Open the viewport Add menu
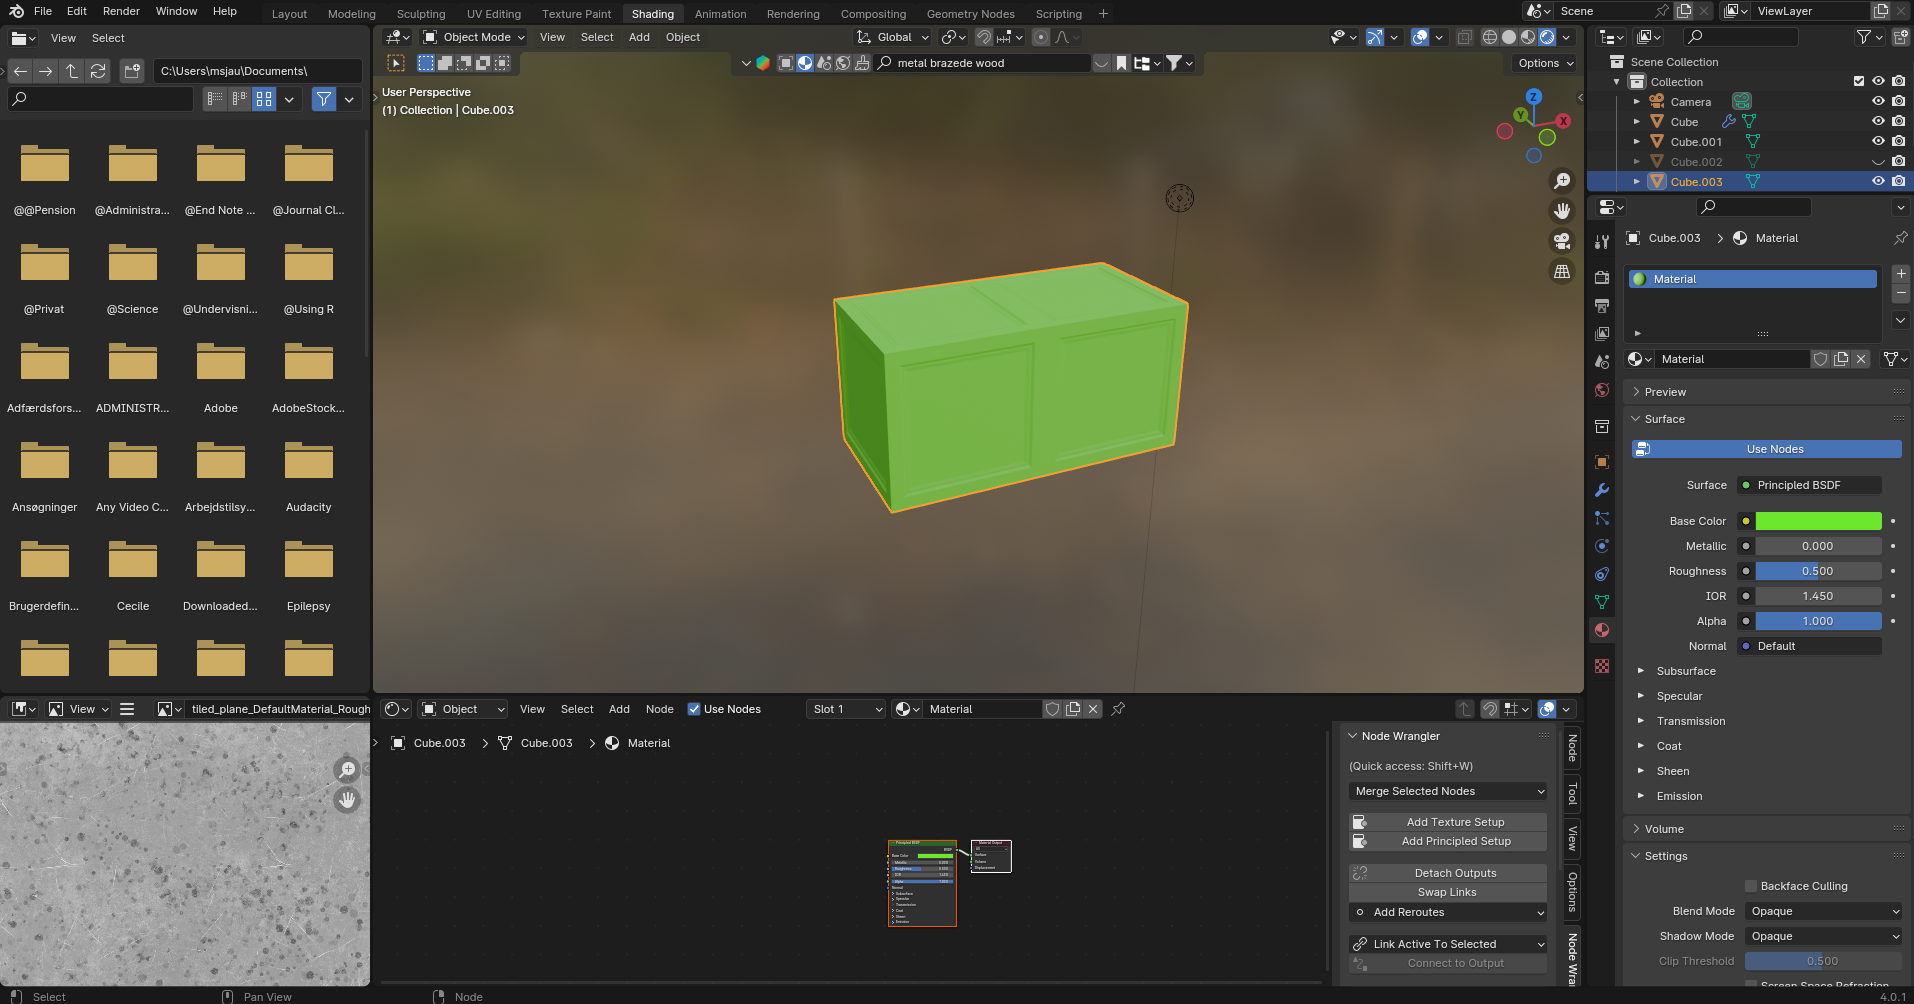This screenshot has width=1914, height=1004. tap(639, 37)
